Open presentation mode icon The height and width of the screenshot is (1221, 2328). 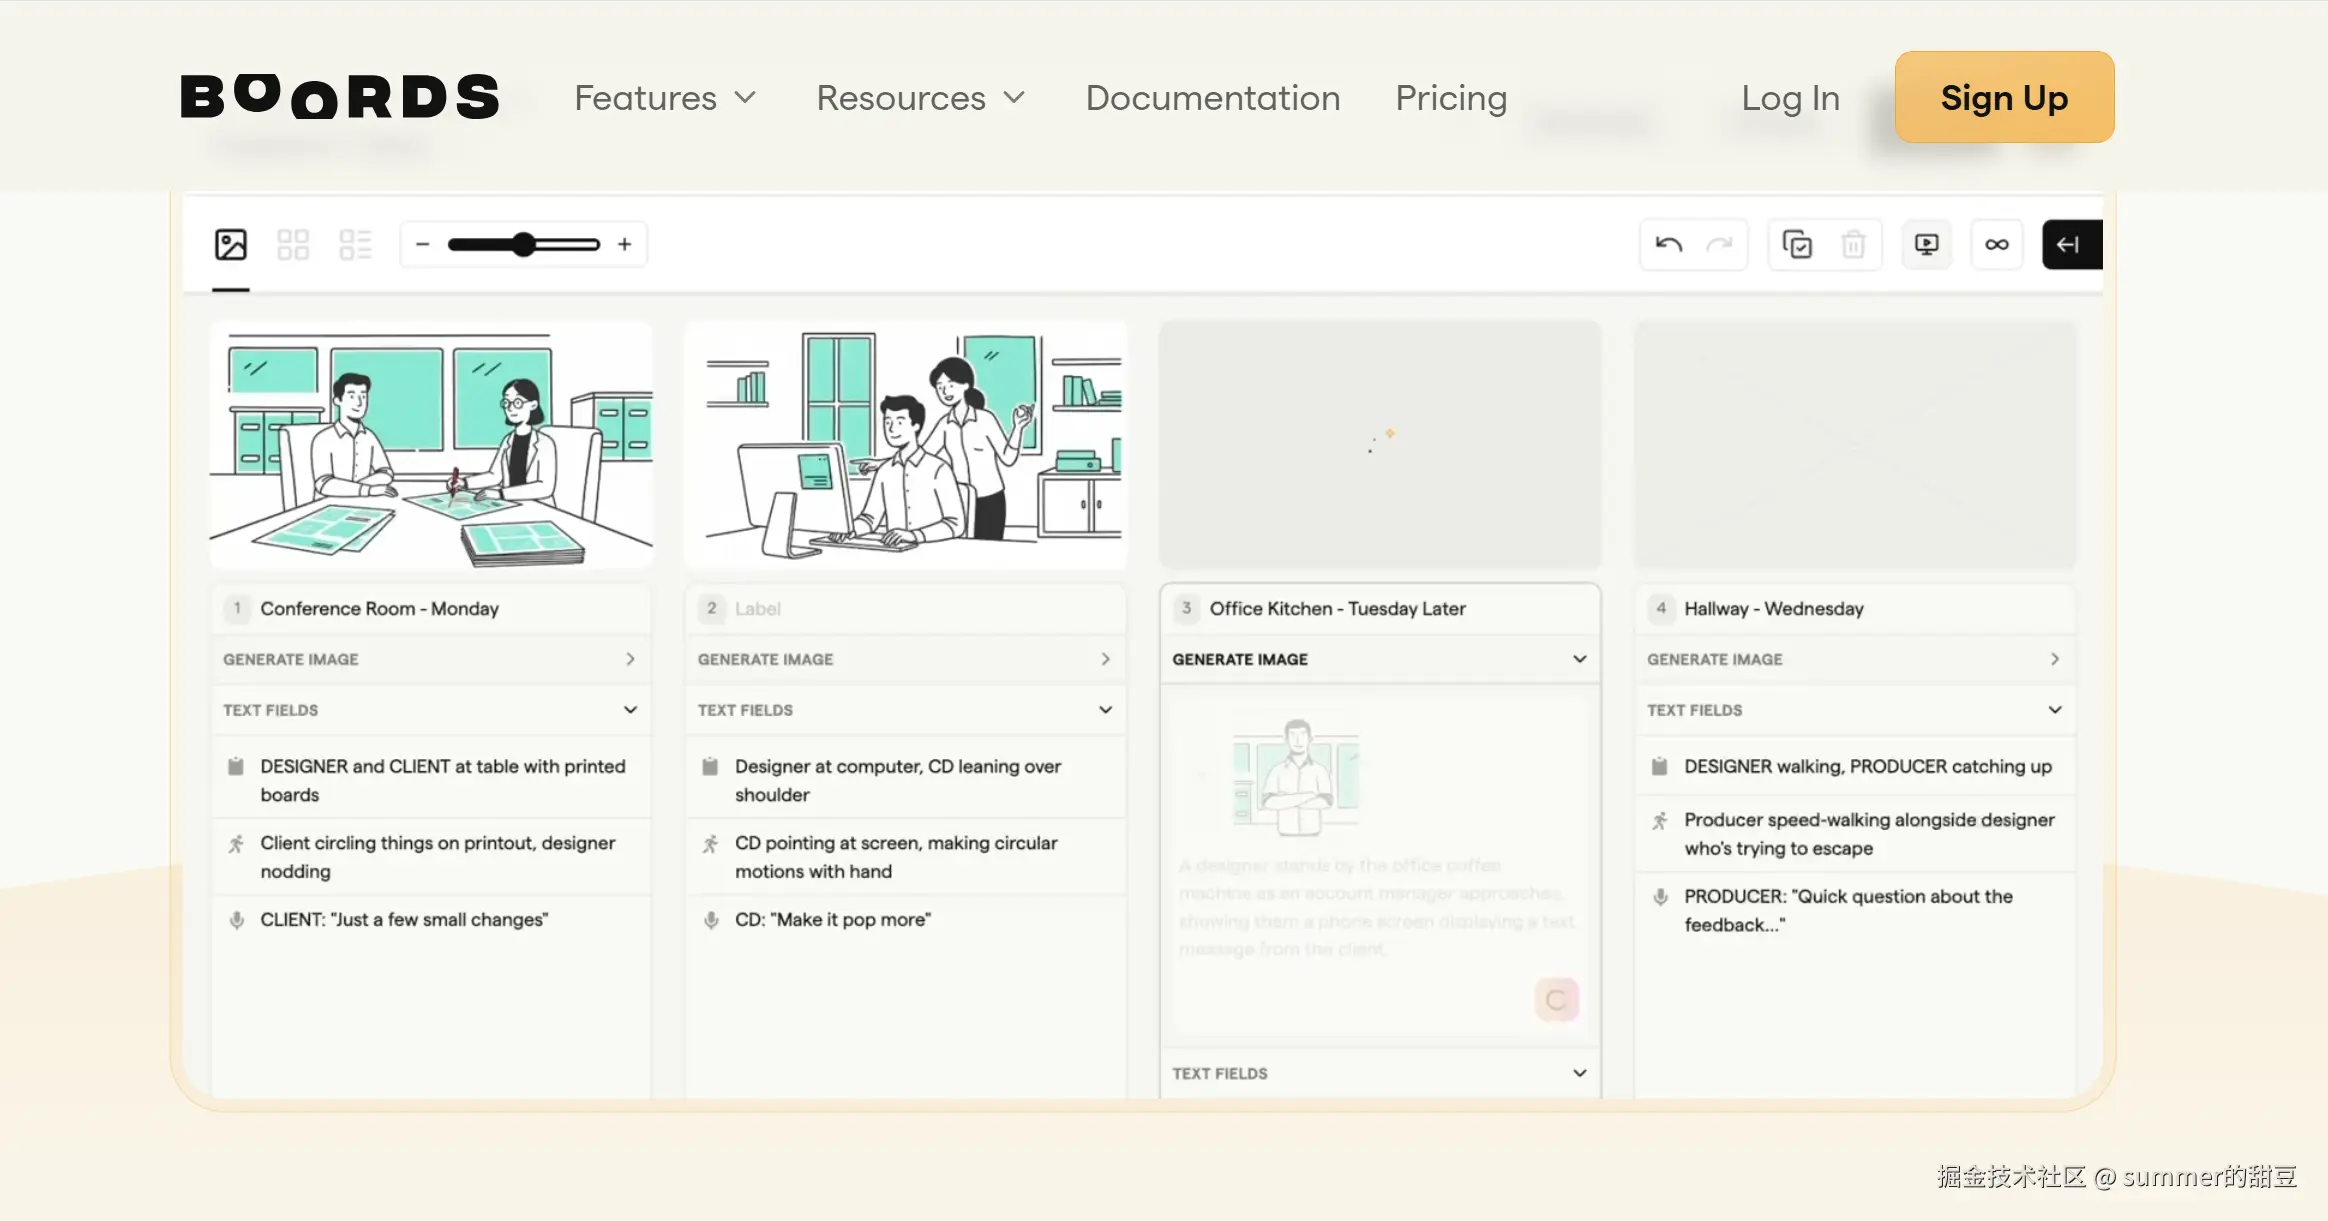pyautogui.click(x=1926, y=244)
